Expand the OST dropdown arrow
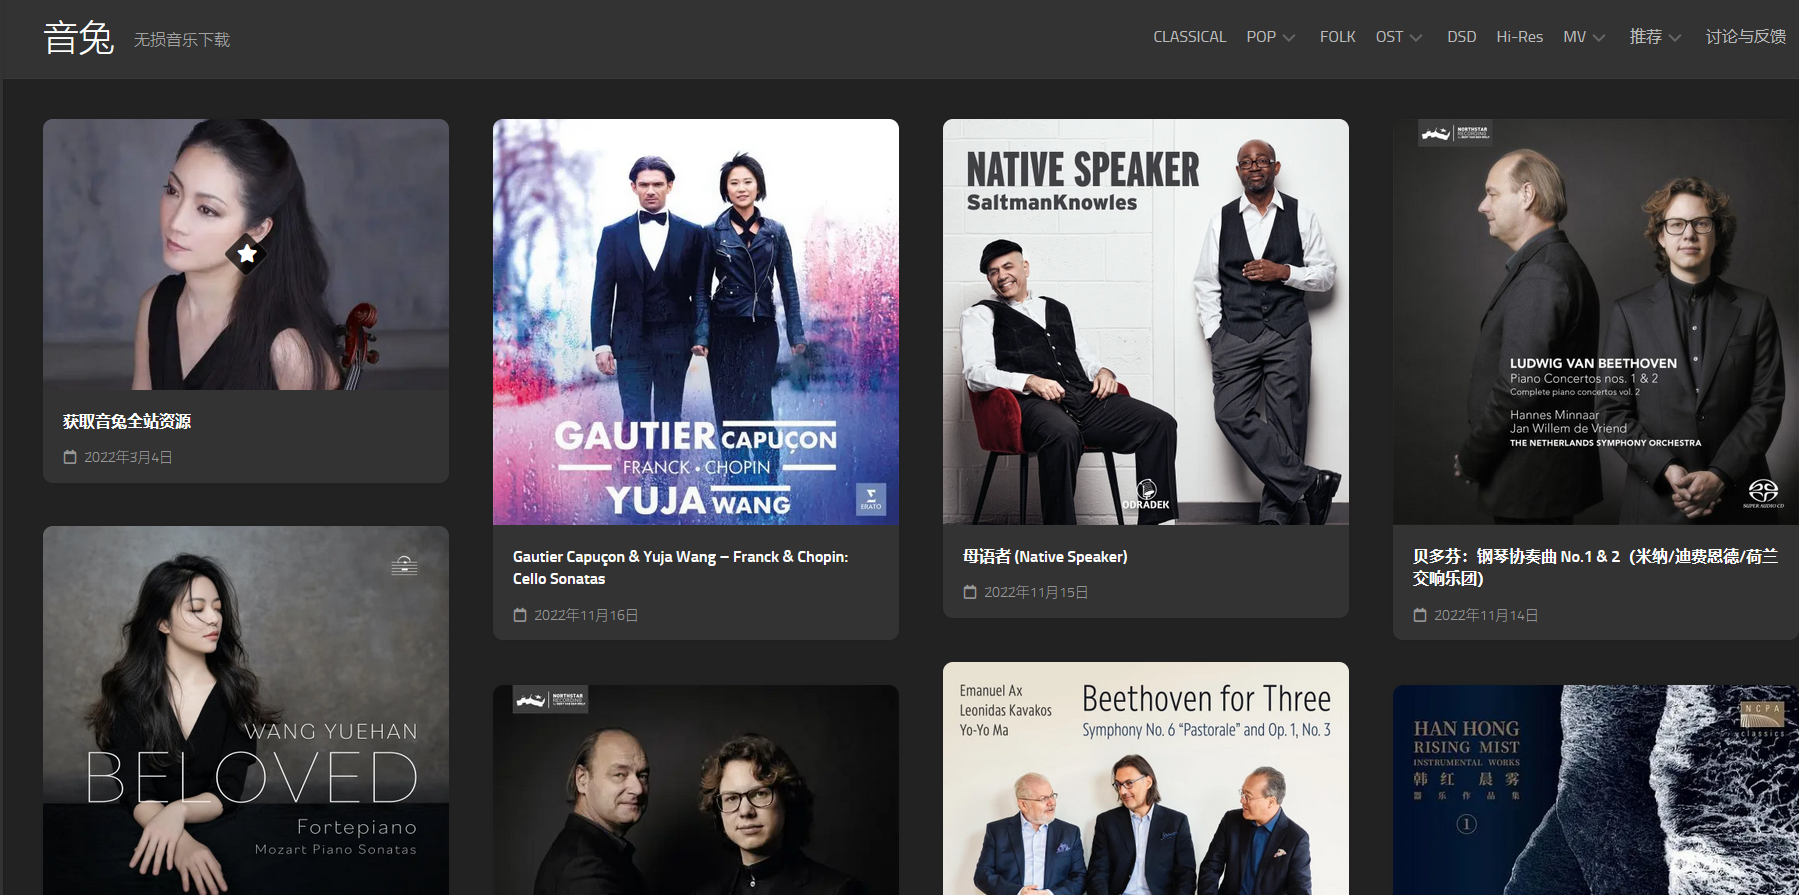The width and height of the screenshot is (1799, 895). click(1416, 38)
